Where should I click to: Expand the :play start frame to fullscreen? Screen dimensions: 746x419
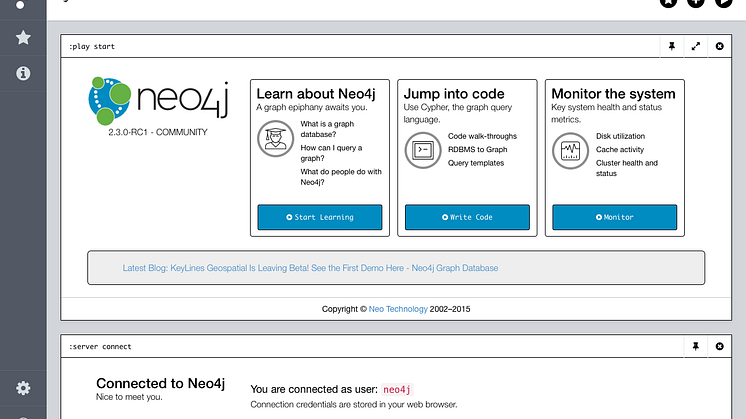tap(696, 46)
